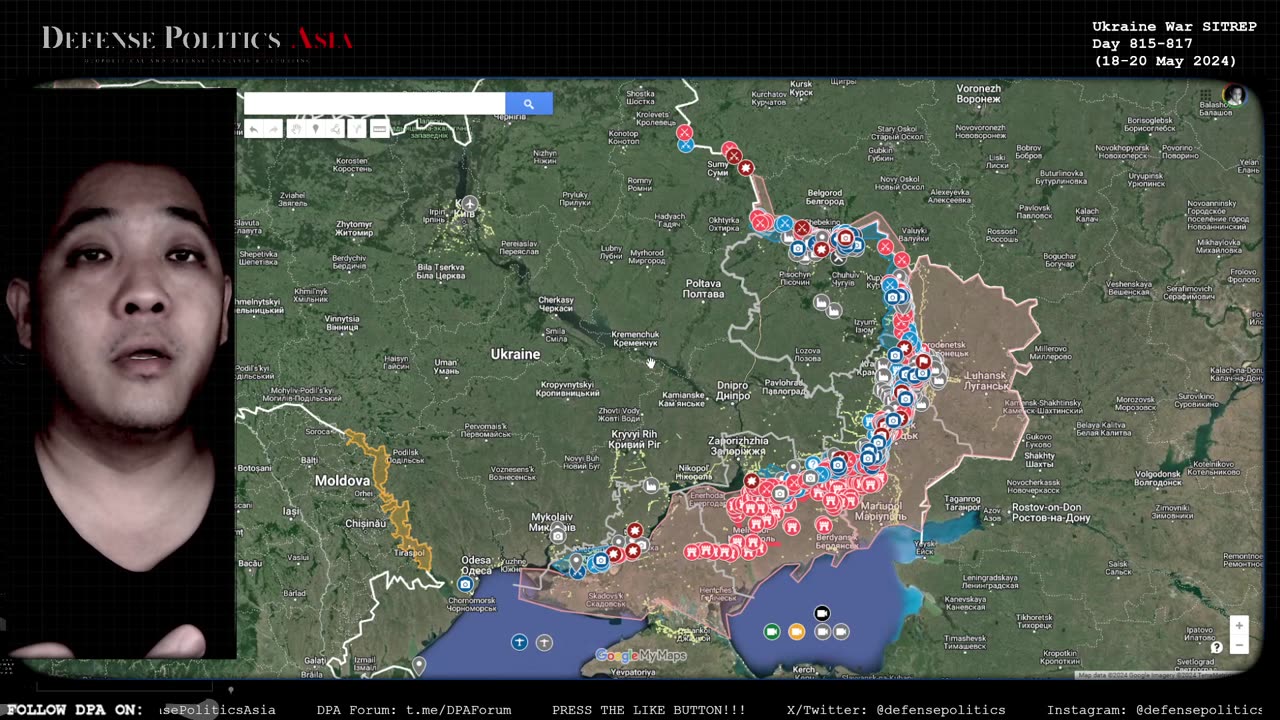Click the orange camera marker in Azov Sea
Image resolution: width=1280 pixels, height=720 pixels.
click(x=796, y=631)
